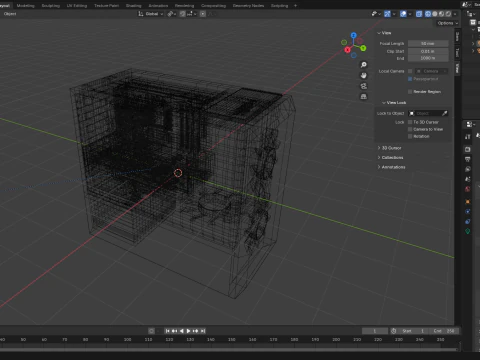The width and height of the screenshot is (480, 360).
Task: Click the blue Z axis on navigation gizmo
Action: [354, 35]
